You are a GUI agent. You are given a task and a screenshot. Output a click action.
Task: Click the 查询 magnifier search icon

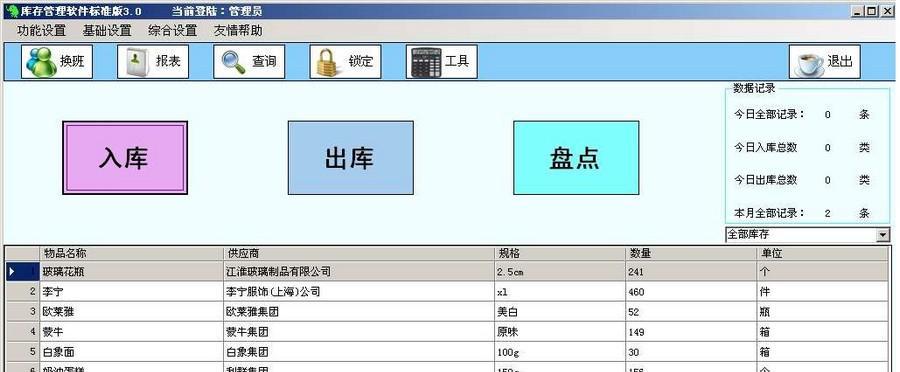point(233,61)
